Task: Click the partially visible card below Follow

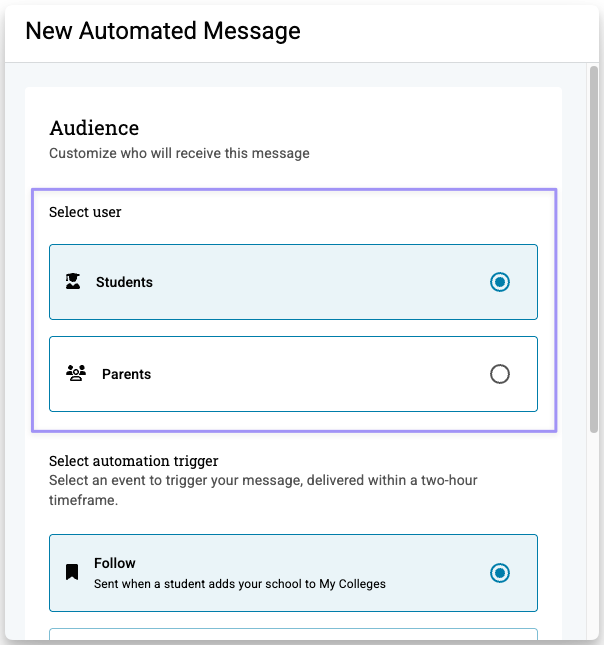Action: (x=293, y=635)
